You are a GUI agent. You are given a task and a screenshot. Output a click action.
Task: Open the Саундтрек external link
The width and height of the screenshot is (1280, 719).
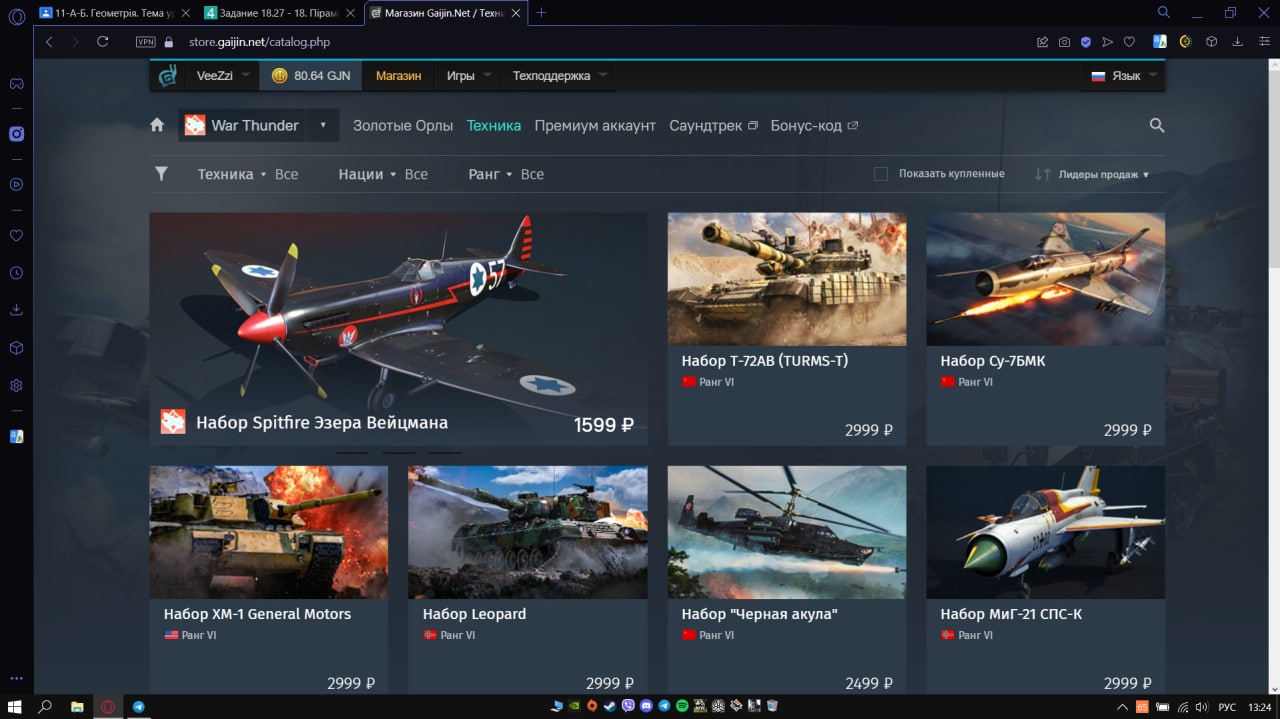tap(713, 125)
